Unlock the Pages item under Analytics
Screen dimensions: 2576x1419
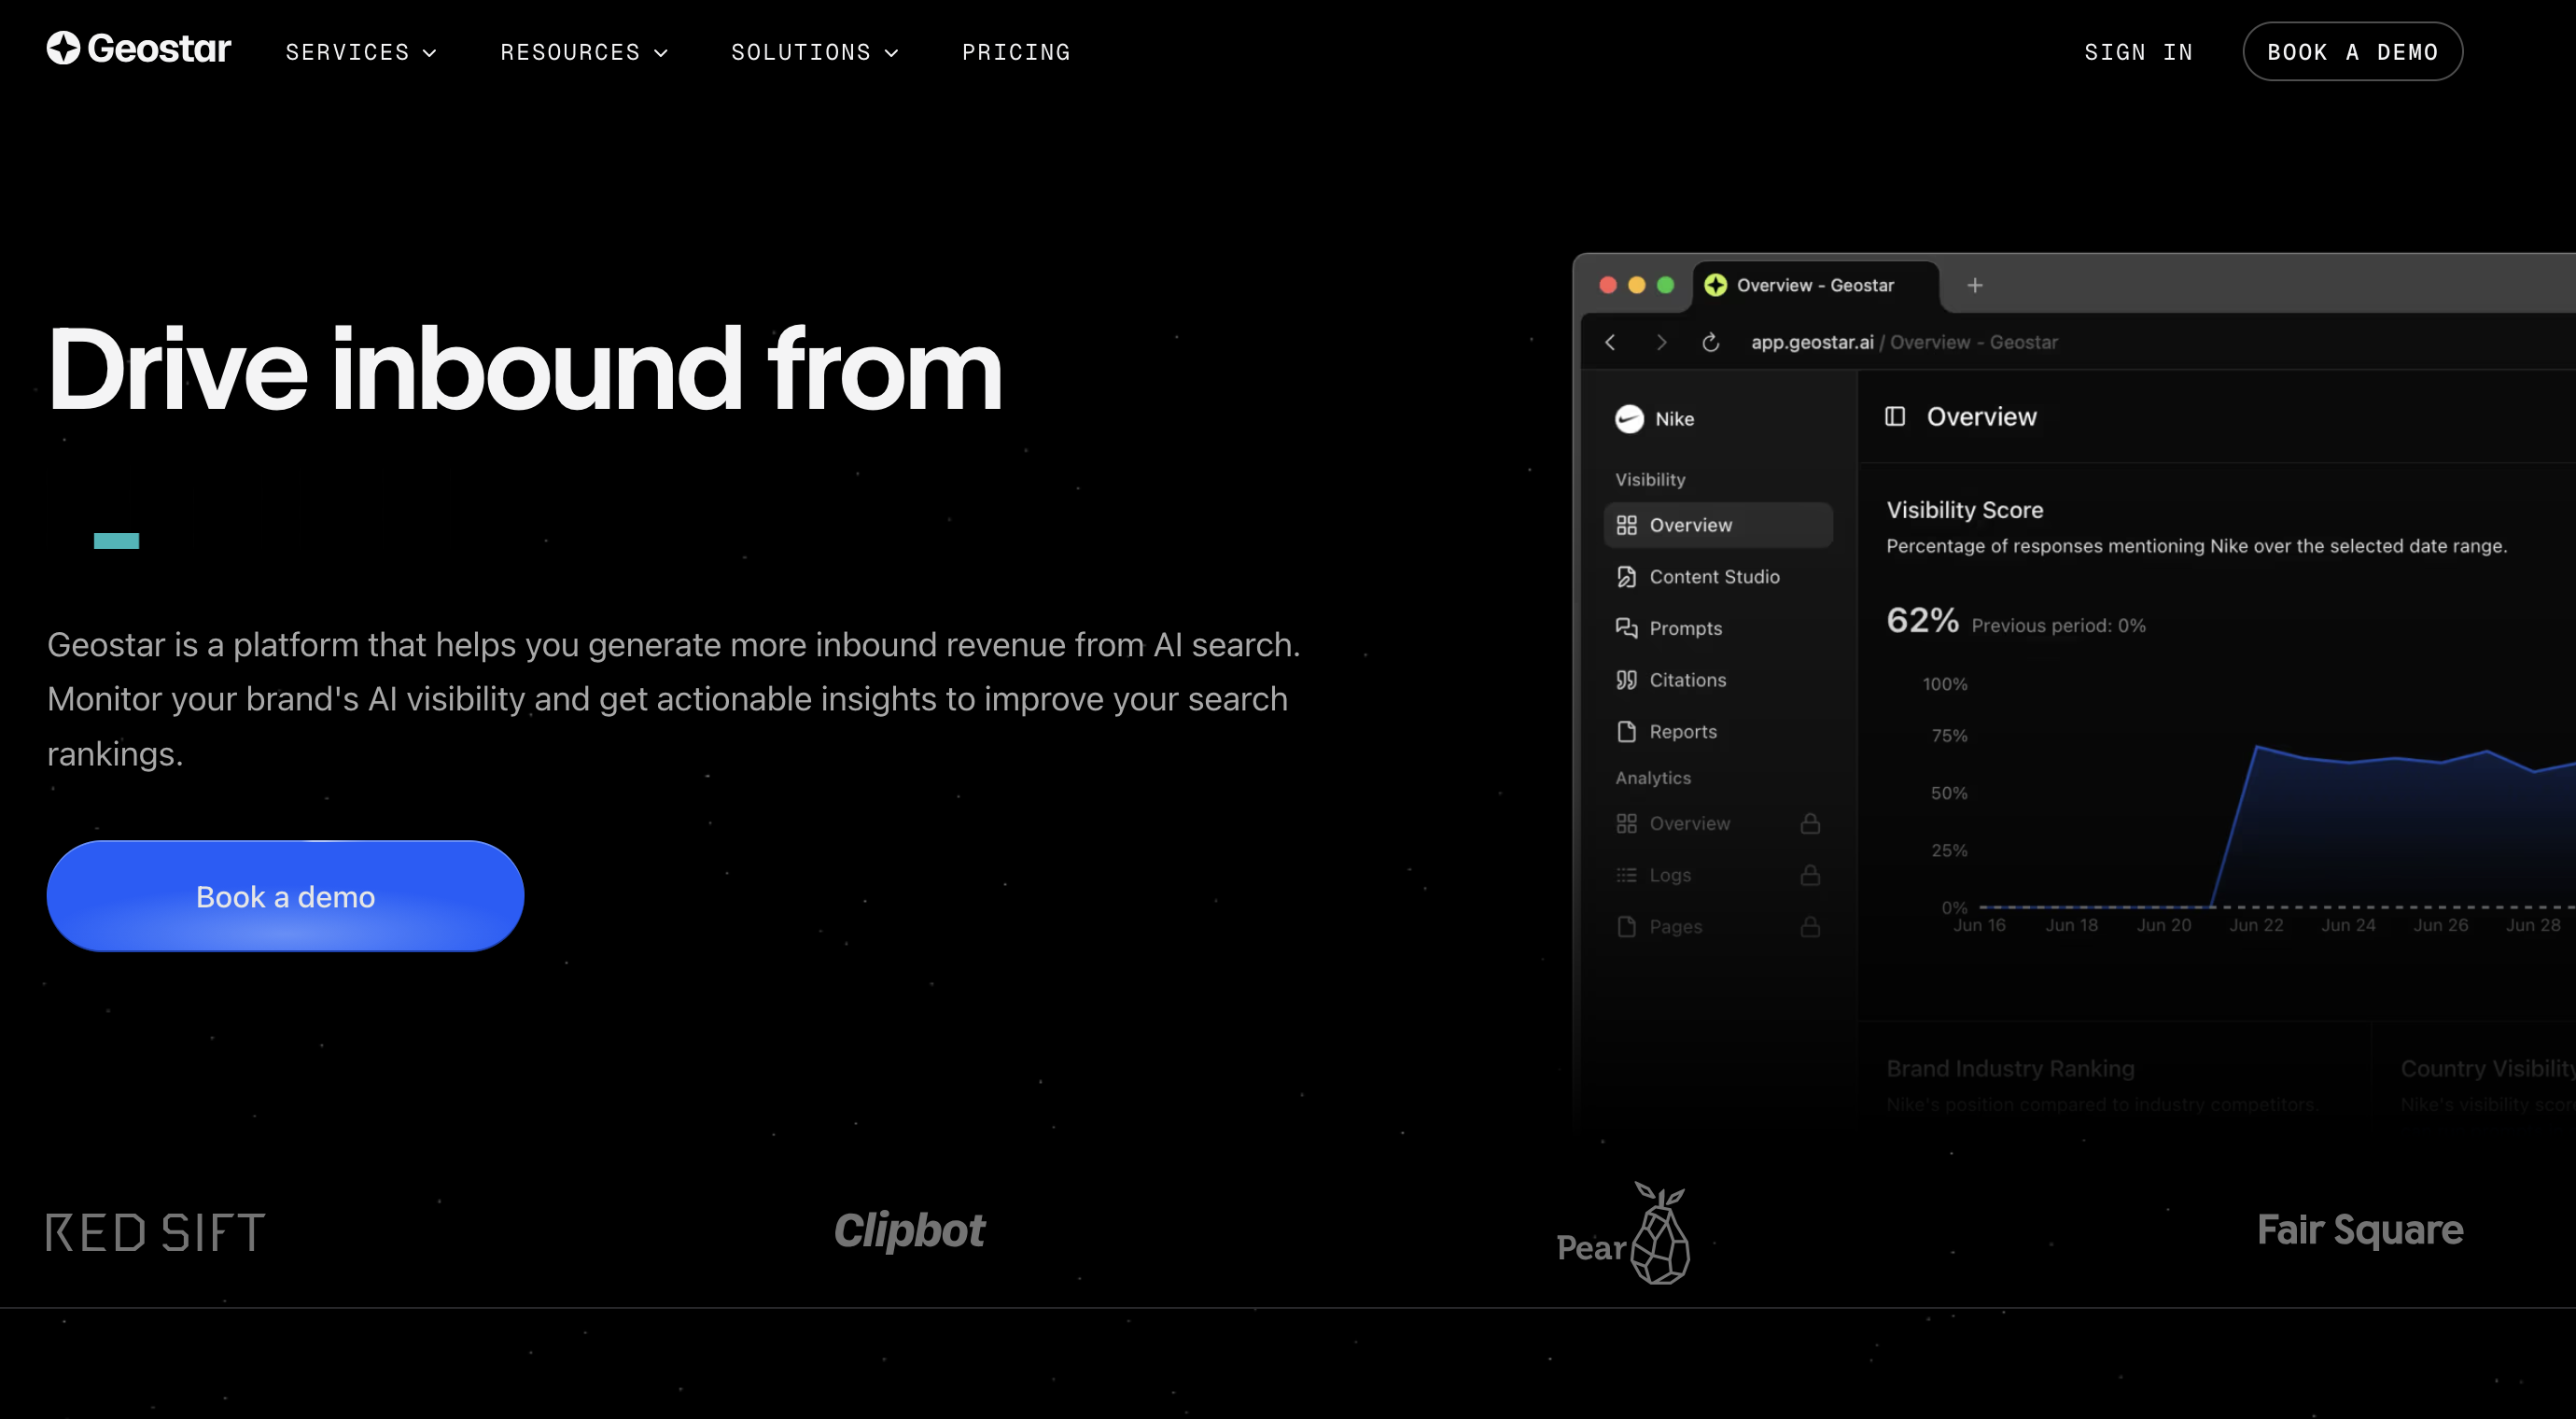point(1811,927)
